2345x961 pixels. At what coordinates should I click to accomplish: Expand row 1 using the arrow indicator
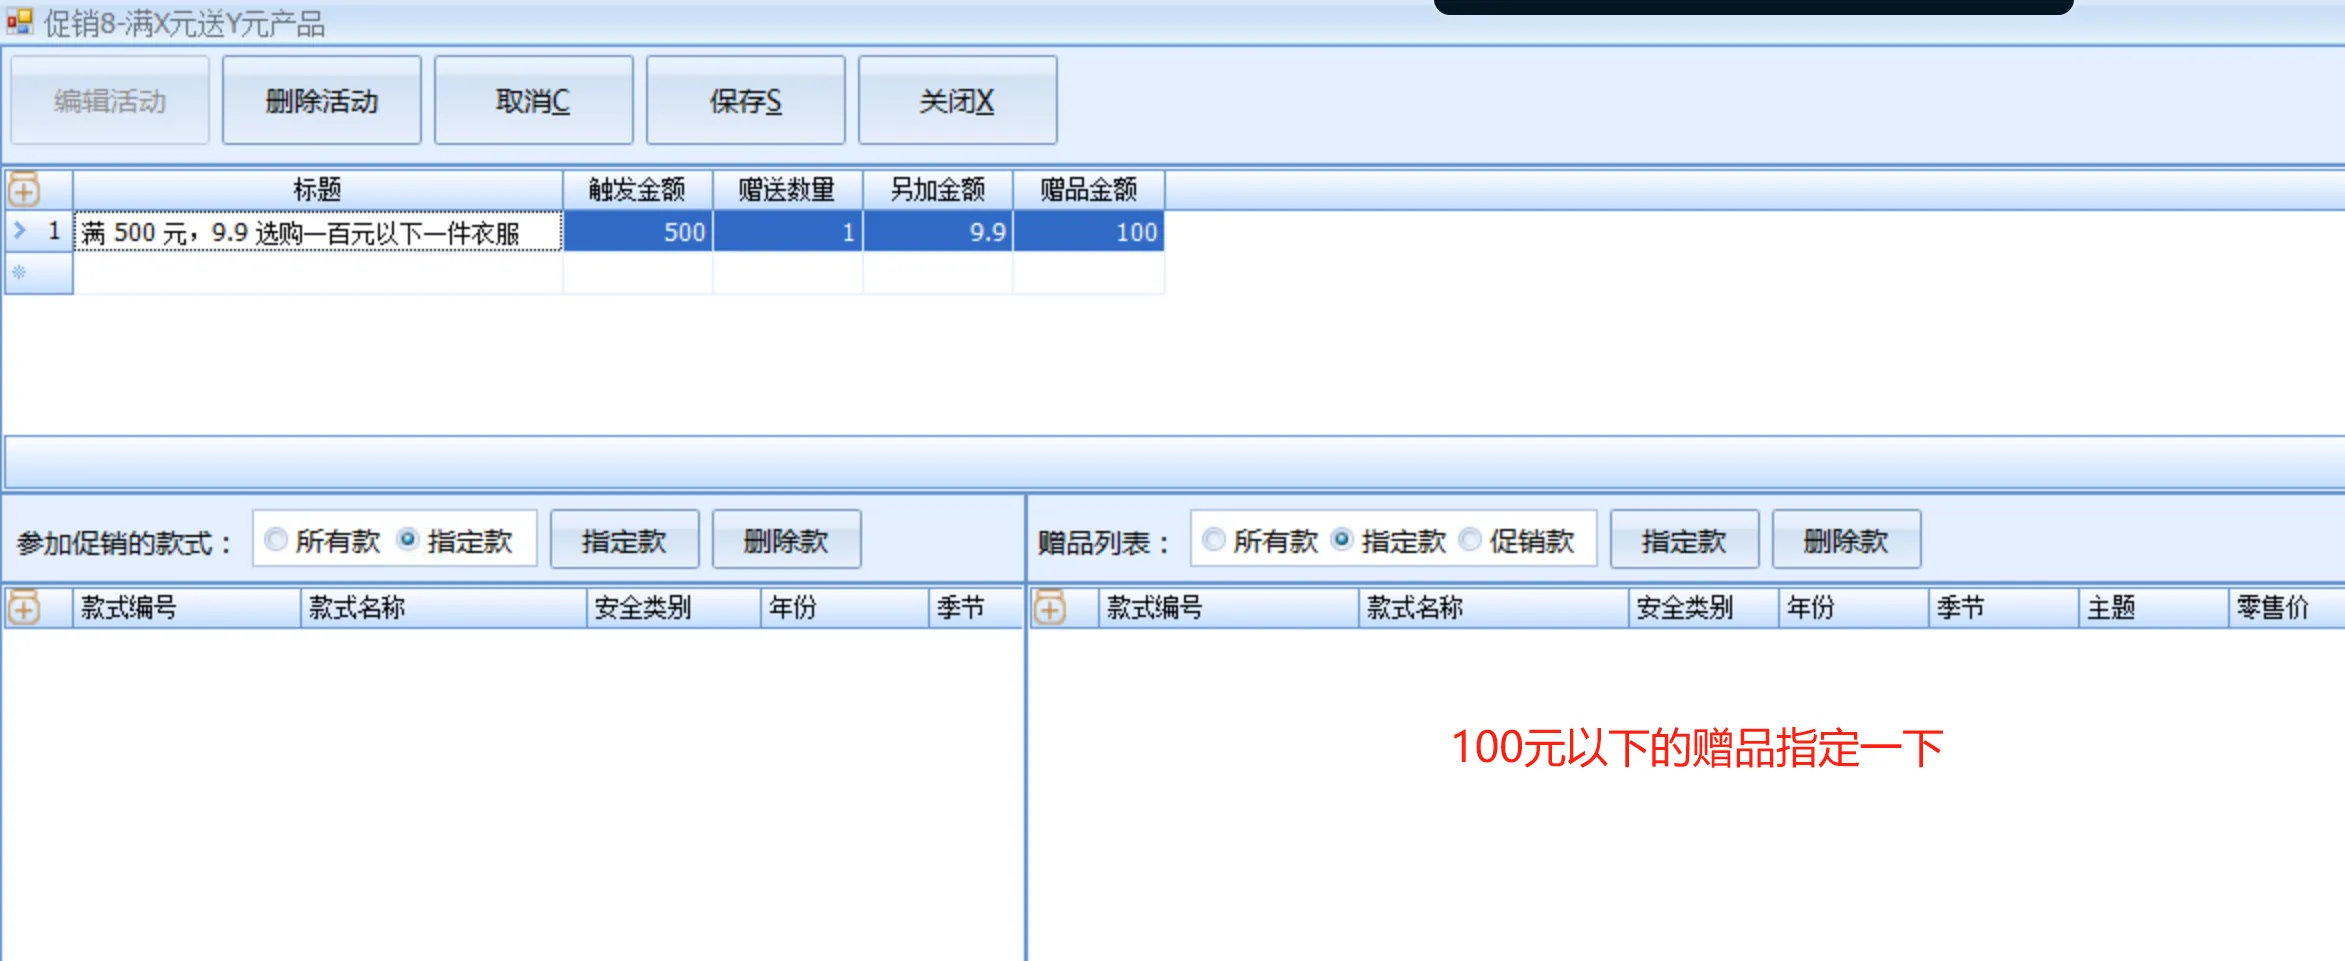(19, 231)
